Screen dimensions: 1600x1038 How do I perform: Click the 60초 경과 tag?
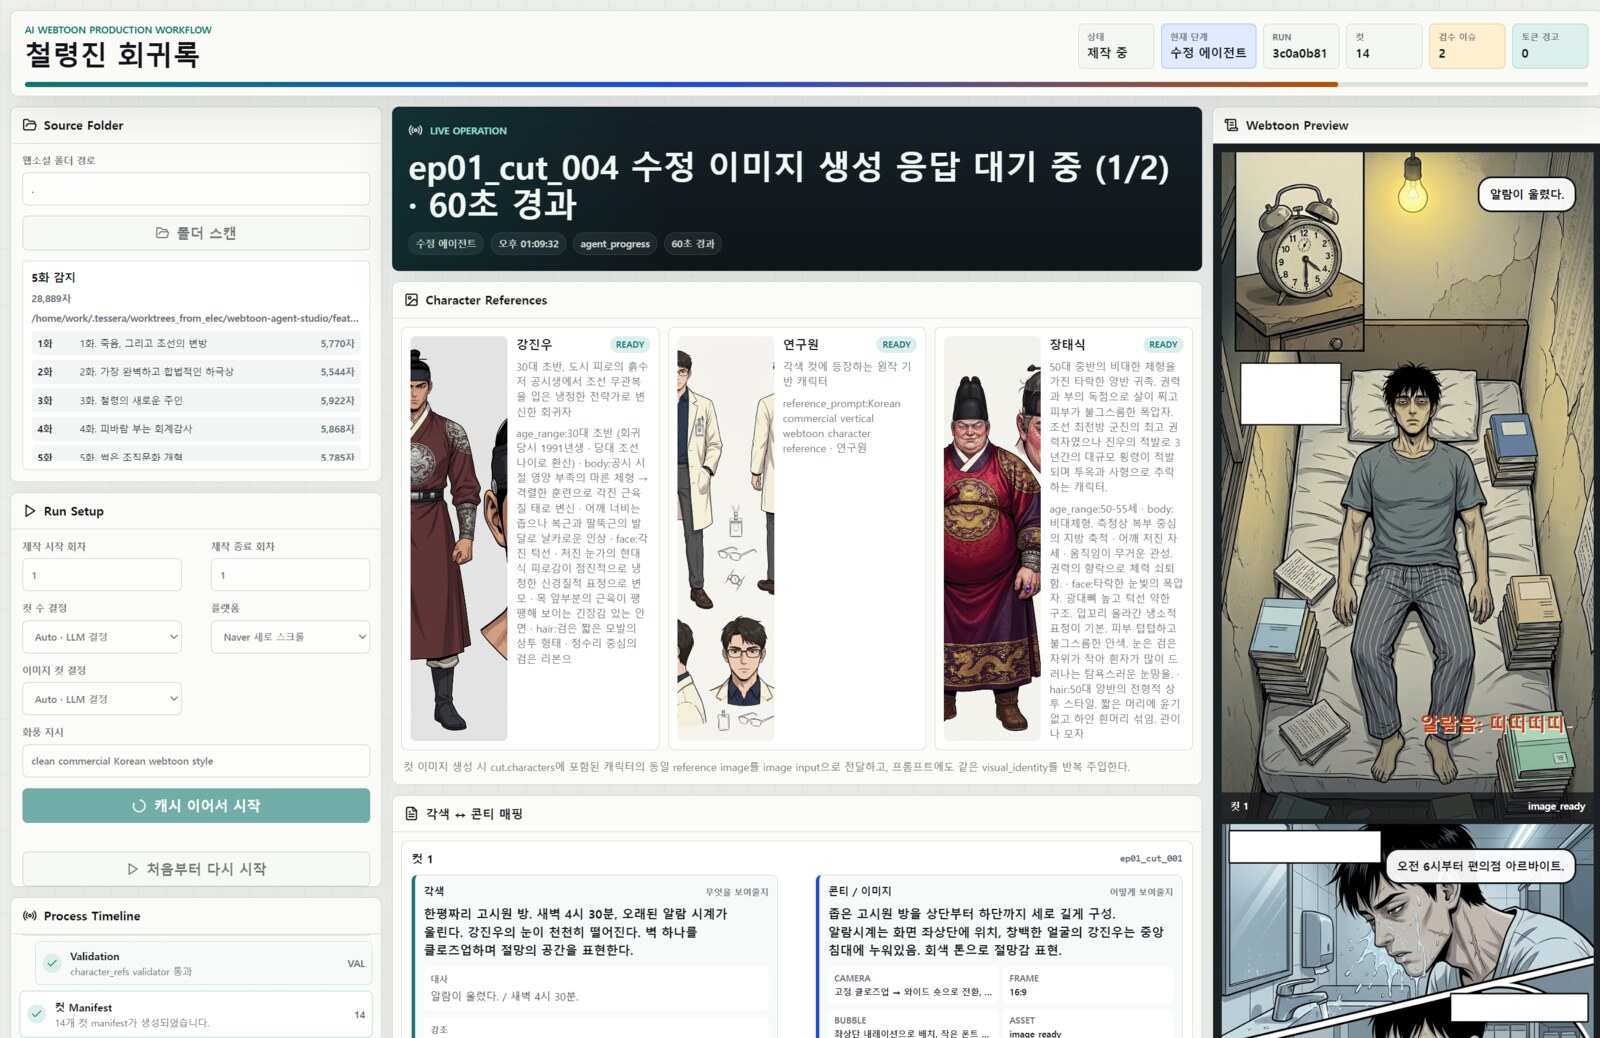coord(693,244)
